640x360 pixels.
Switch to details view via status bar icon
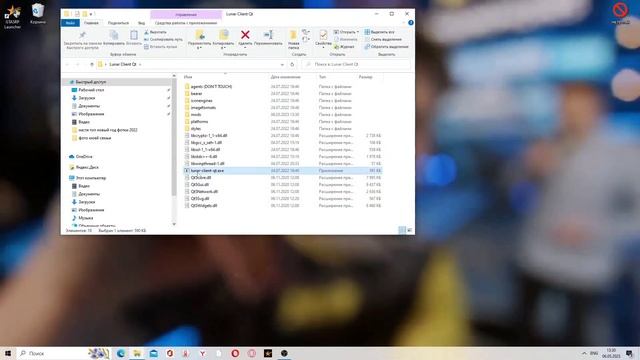click(x=402, y=230)
